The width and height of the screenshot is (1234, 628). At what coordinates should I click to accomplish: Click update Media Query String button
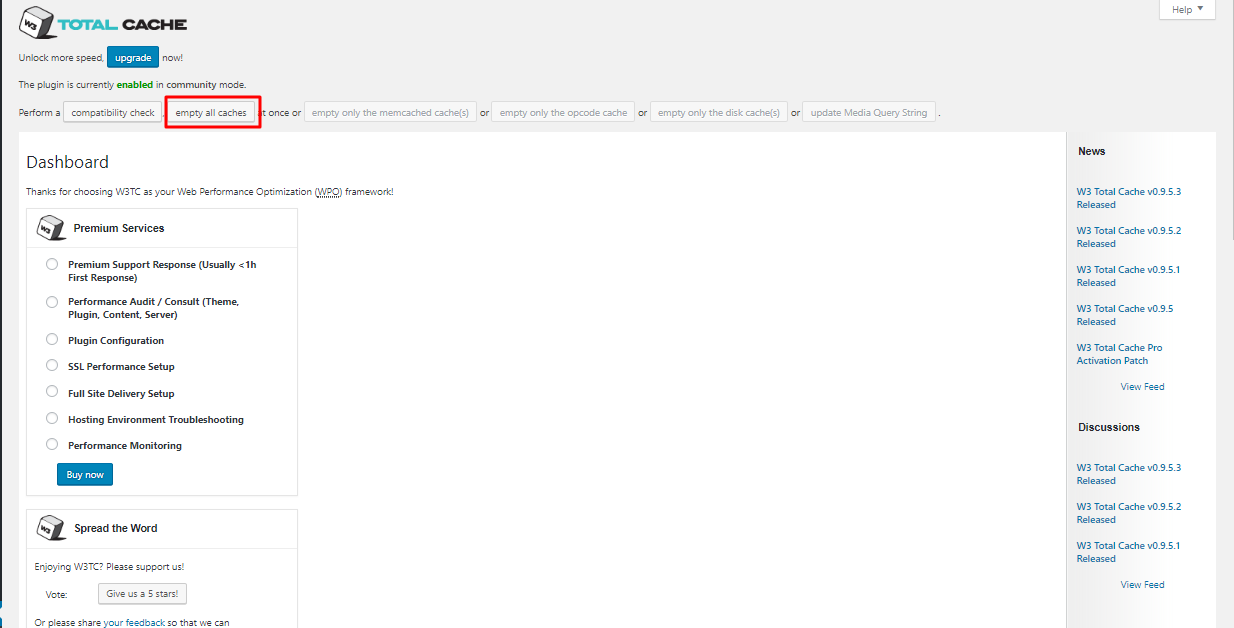point(869,113)
